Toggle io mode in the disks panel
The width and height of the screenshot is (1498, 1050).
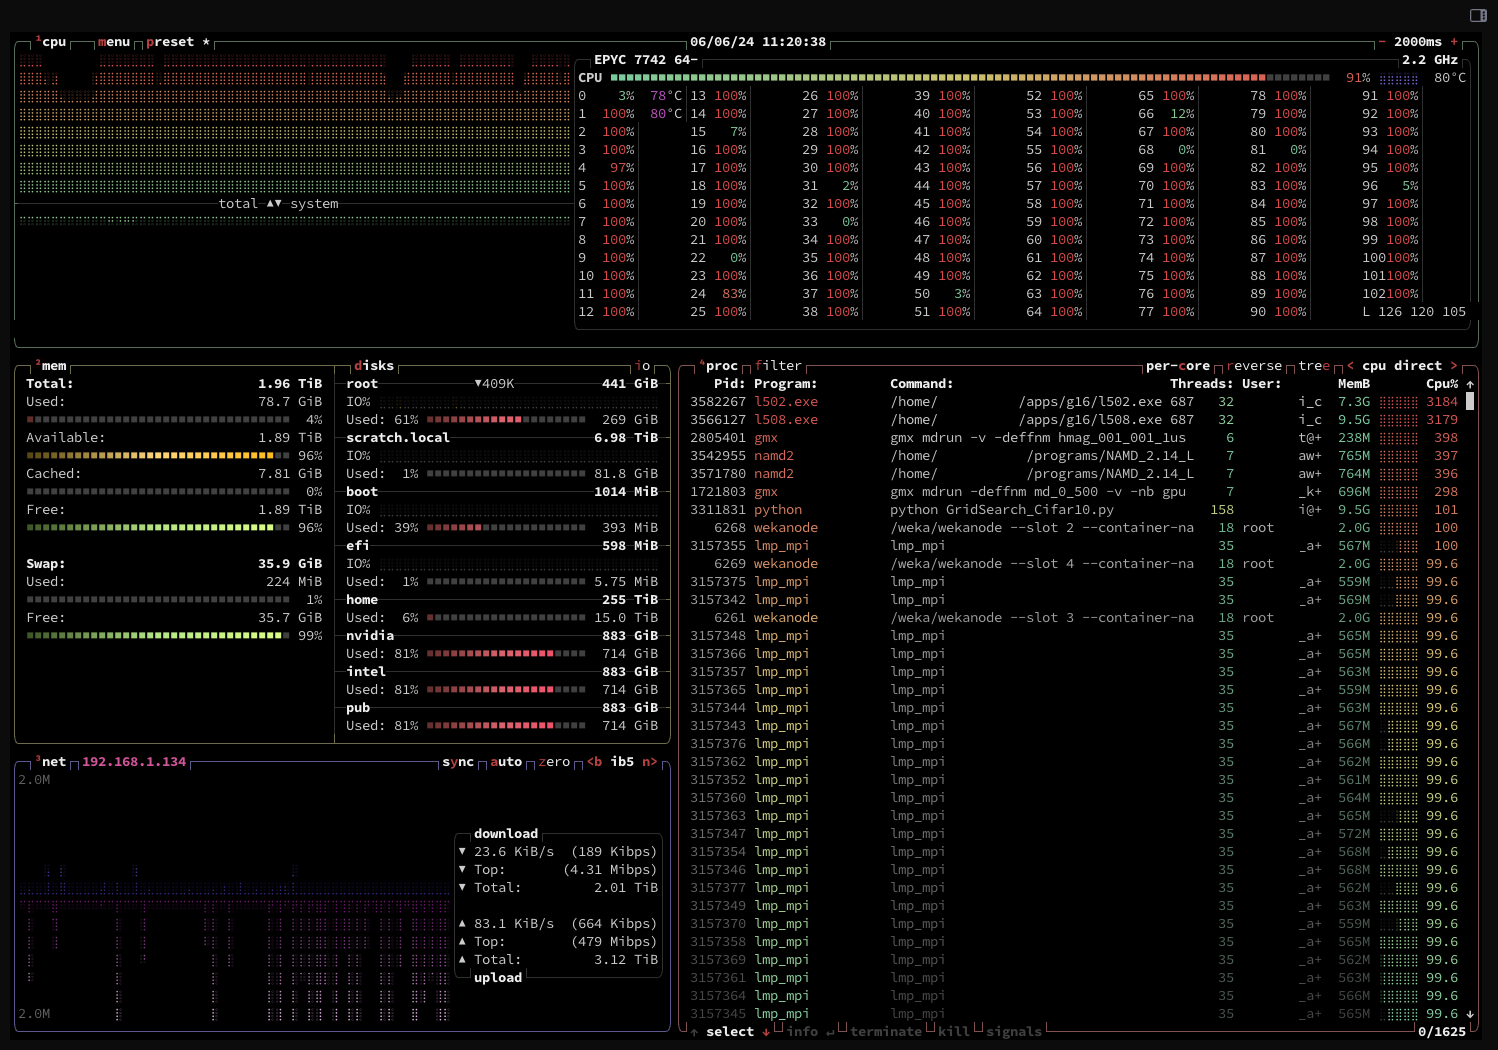click(x=642, y=366)
